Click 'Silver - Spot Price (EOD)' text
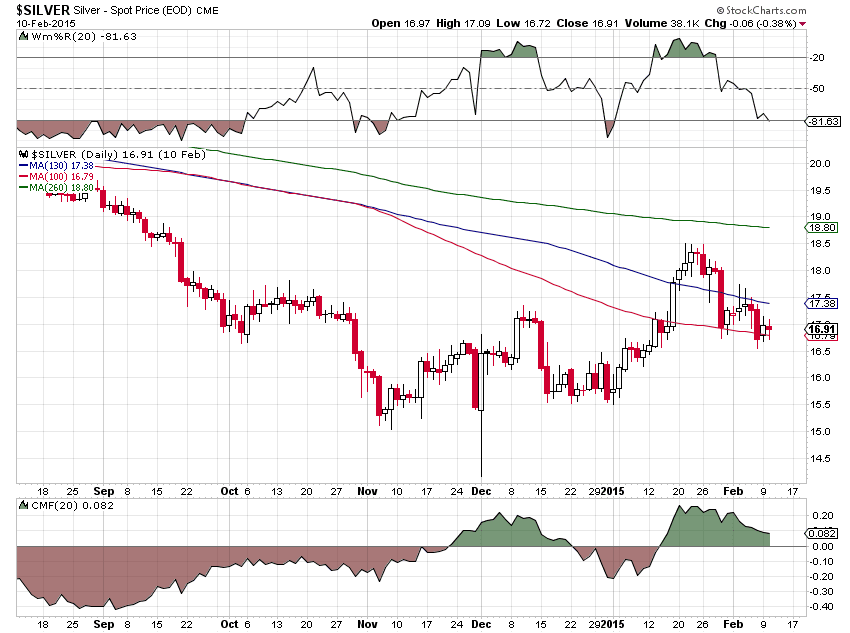The width and height of the screenshot is (850, 633). click(132, 10)
